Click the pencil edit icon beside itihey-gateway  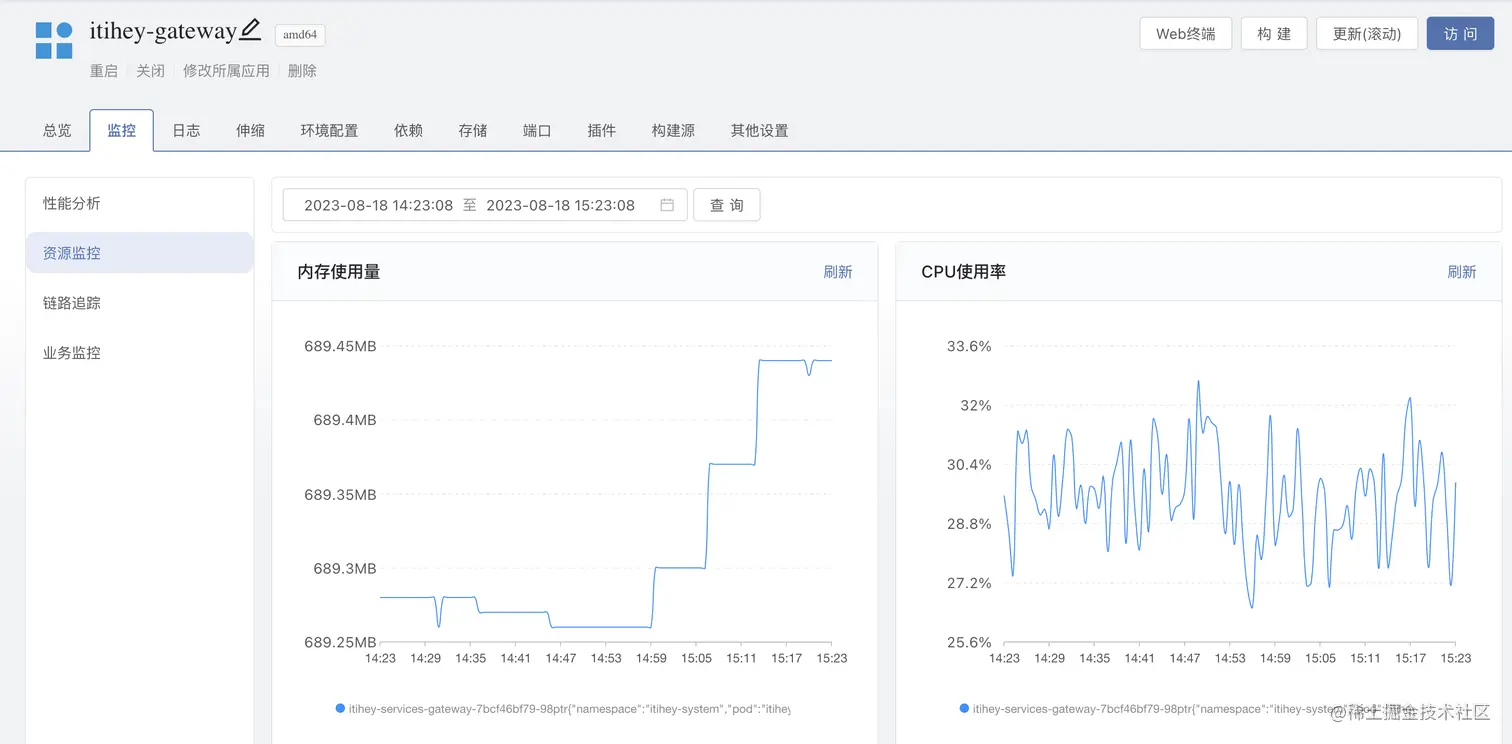point(250,30)
